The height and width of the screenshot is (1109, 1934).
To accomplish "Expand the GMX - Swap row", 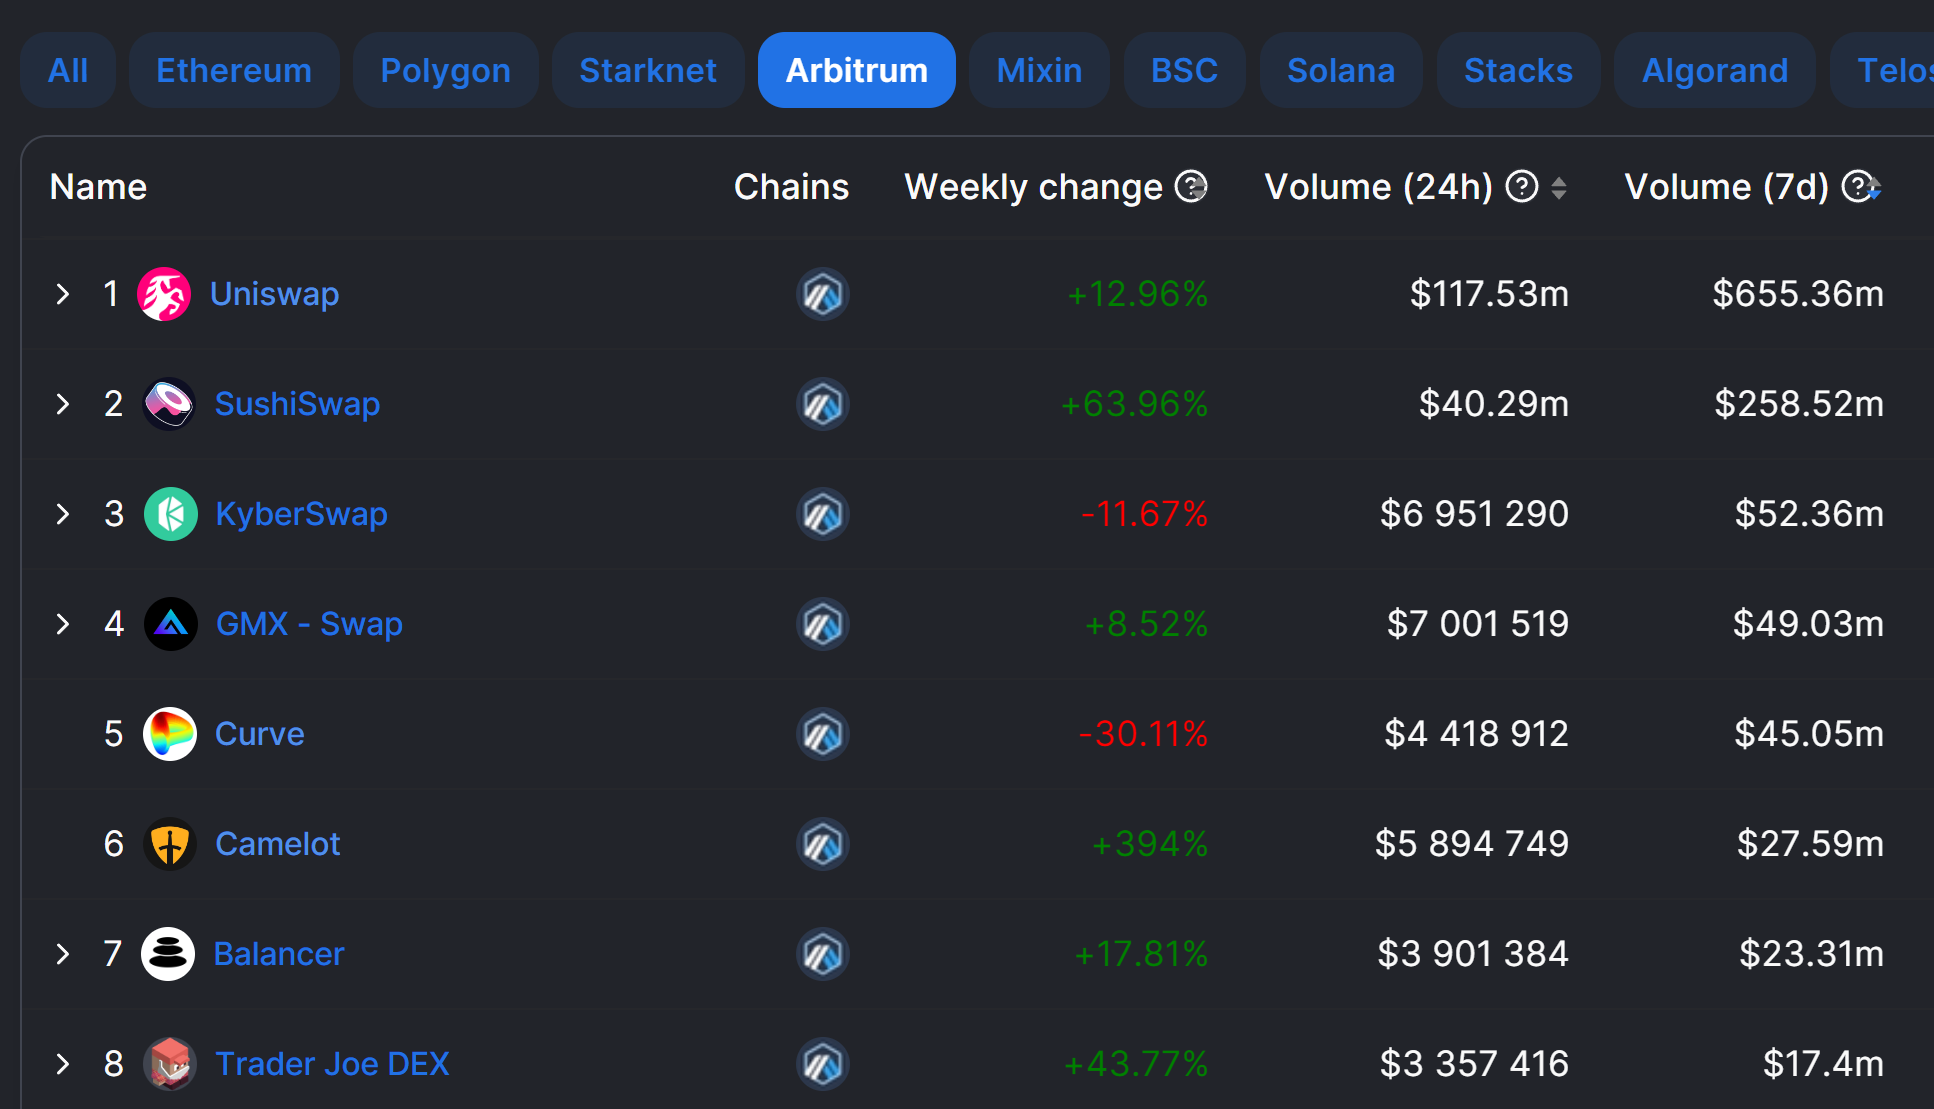I will (63, 624).
